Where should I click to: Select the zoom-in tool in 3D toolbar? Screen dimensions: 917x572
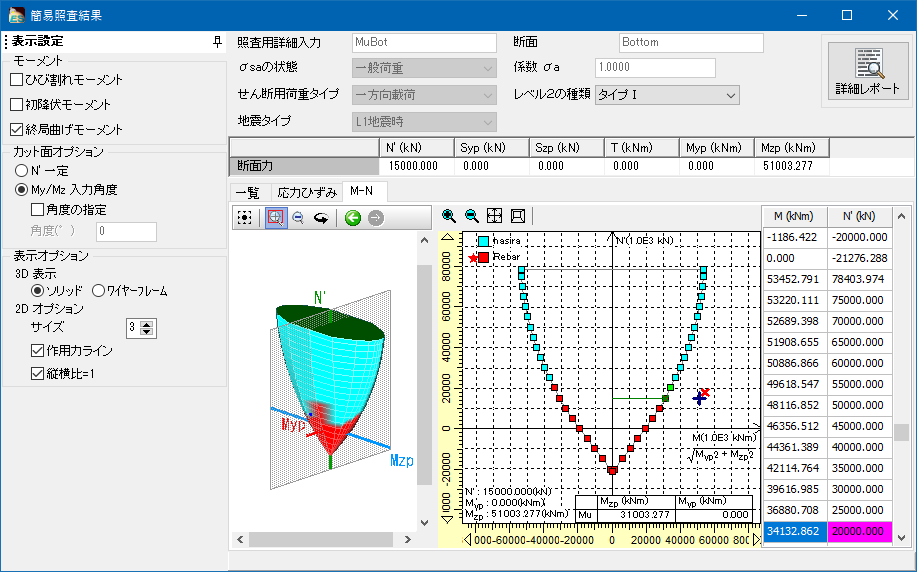[275, 218]
